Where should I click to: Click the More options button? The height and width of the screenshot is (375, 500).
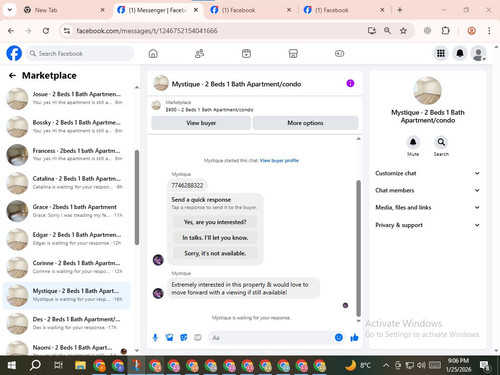tap(305, 123)
